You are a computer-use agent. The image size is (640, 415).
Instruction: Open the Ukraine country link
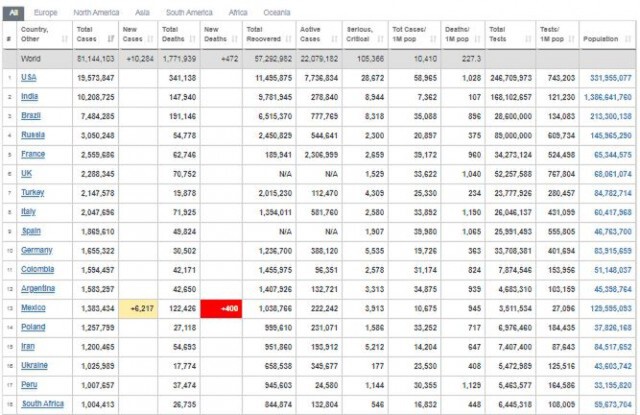click(x=34, y=366)
